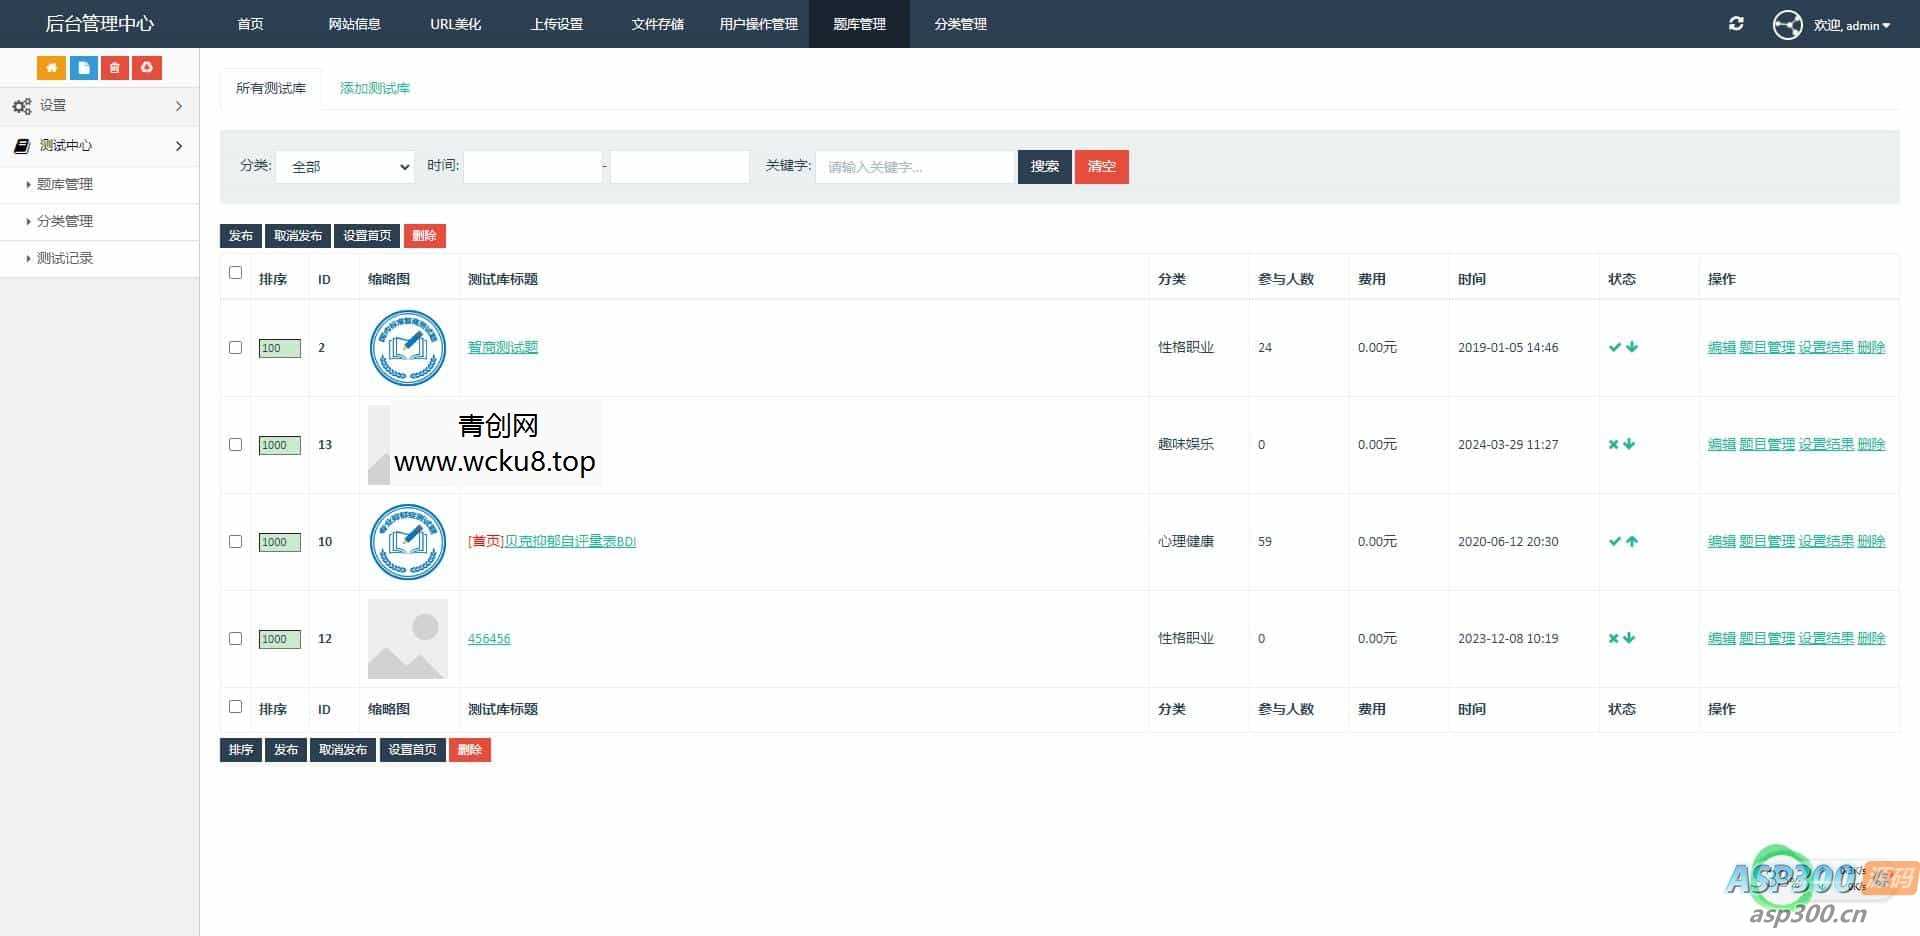Toggle the select-all checkbox in table header
Image resolution: width=1920 pixels, height=936 pixels.
click(236, 273)
